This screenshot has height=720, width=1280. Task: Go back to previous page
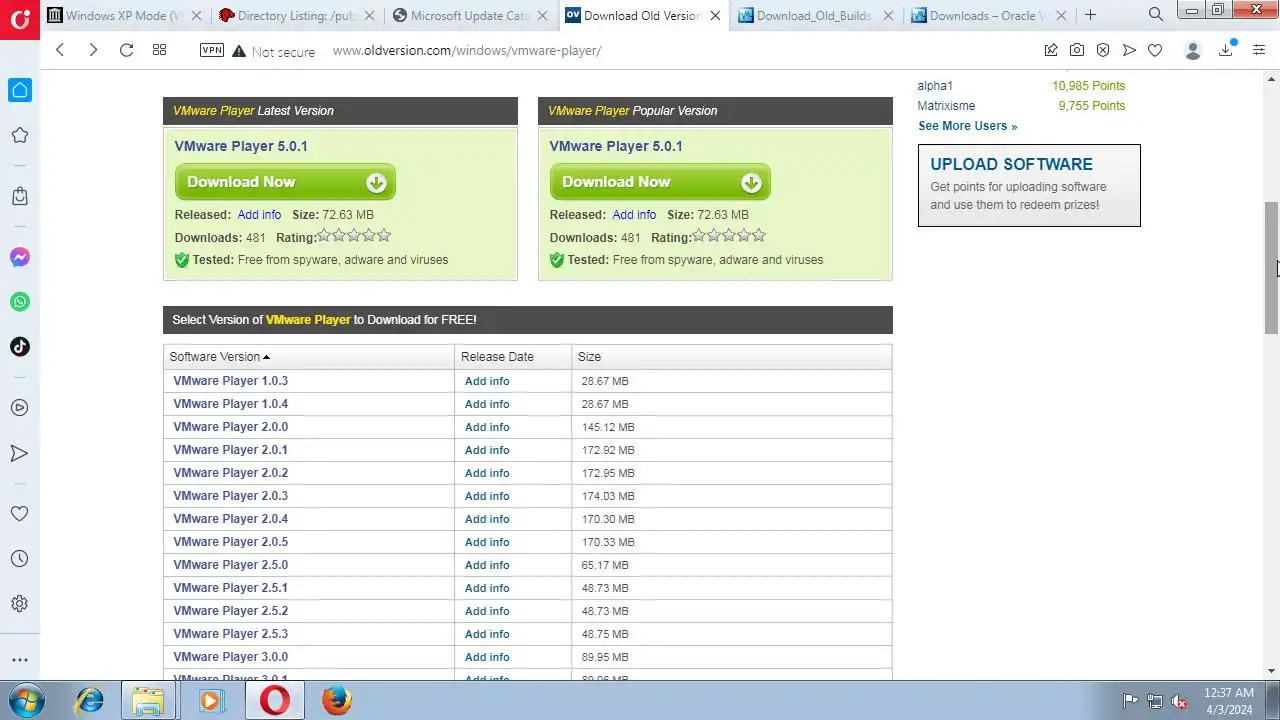coord(60,50)
